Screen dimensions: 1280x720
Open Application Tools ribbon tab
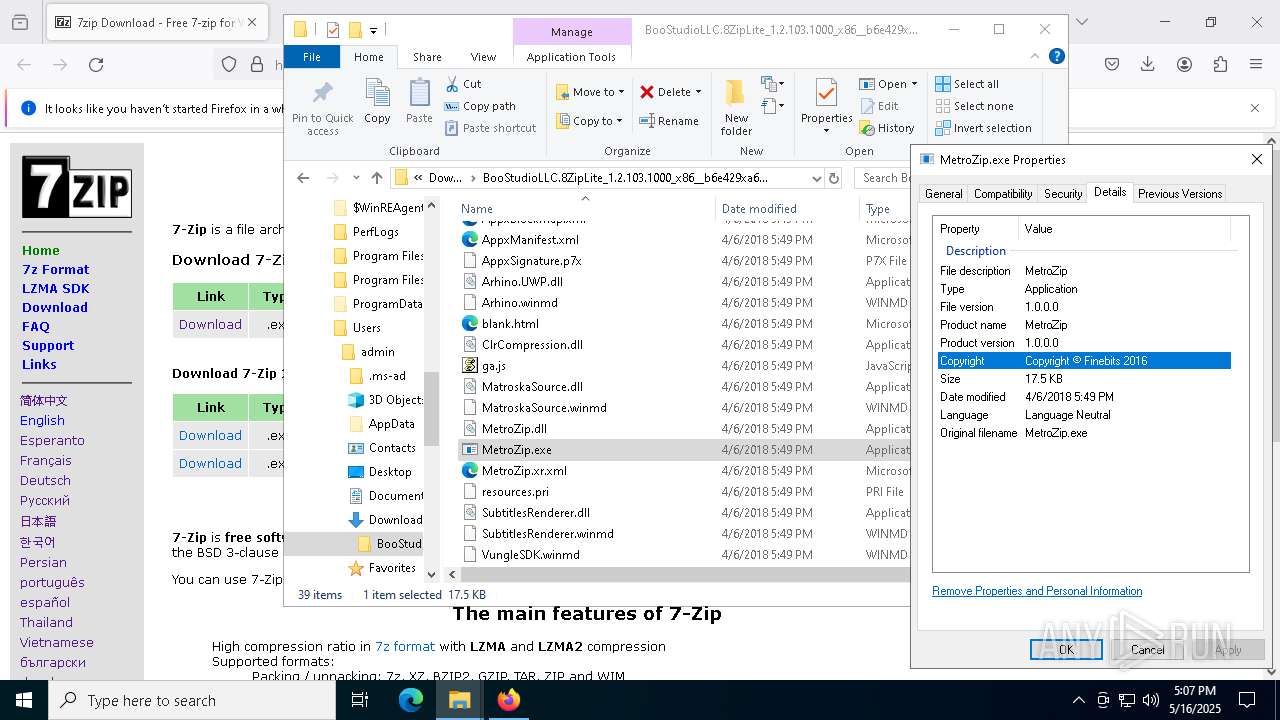(571, 57)
